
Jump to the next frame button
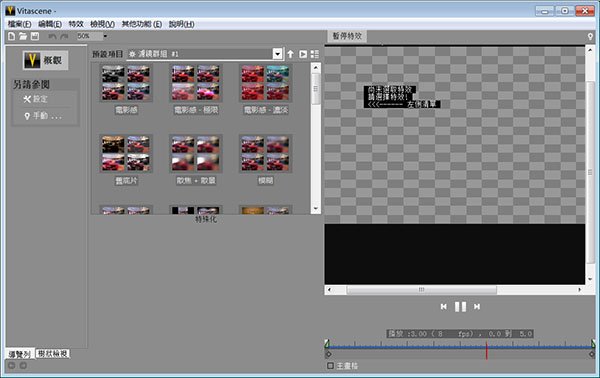[x=477, y=306]
